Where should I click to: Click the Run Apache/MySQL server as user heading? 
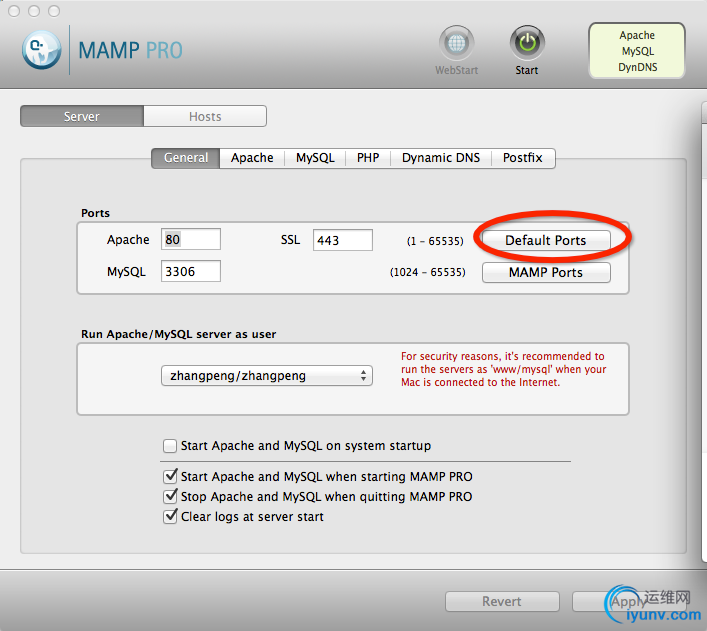179,334
